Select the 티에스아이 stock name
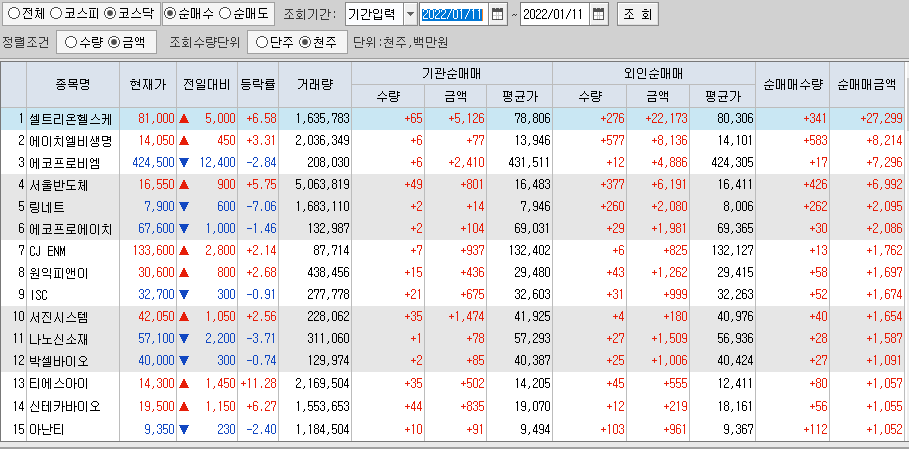Viewport: 909px width, 449px height. click(58, 383)
